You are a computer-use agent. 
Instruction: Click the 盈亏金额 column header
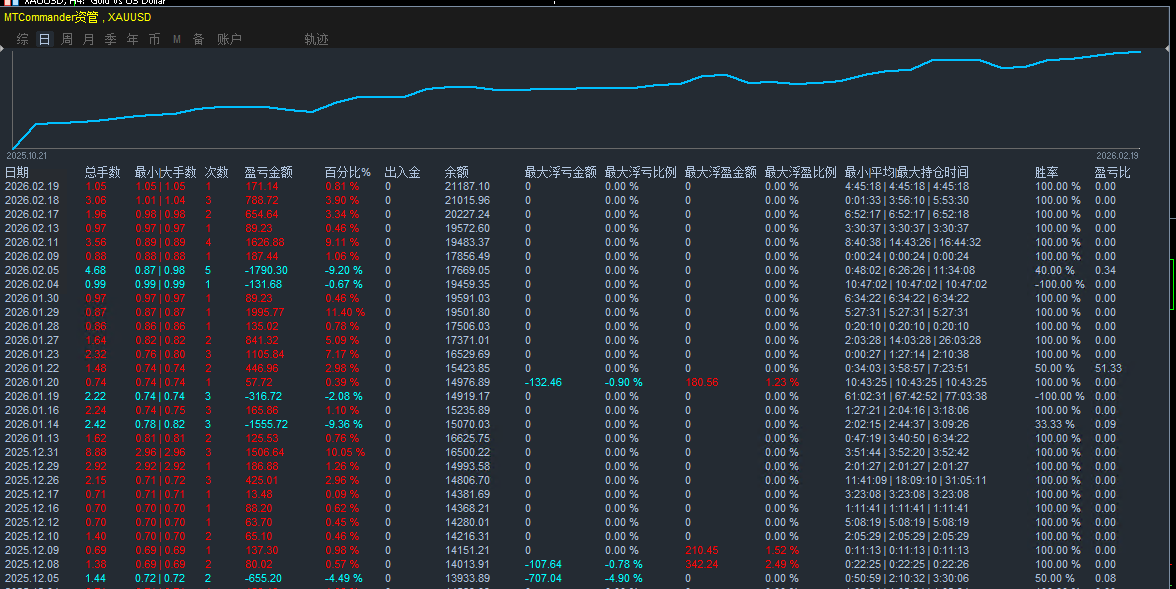(268, 173)
